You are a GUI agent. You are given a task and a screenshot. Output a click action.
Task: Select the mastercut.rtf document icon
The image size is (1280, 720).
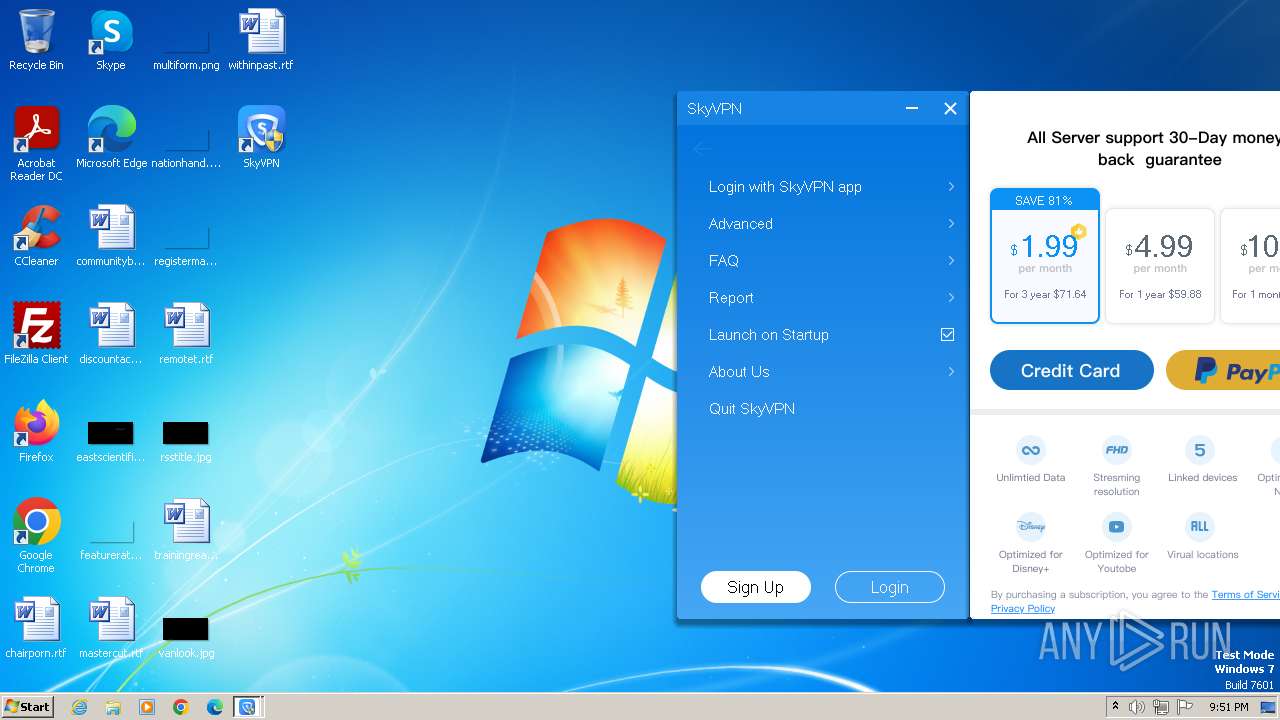pyautogui.click(x=111, y=628)
